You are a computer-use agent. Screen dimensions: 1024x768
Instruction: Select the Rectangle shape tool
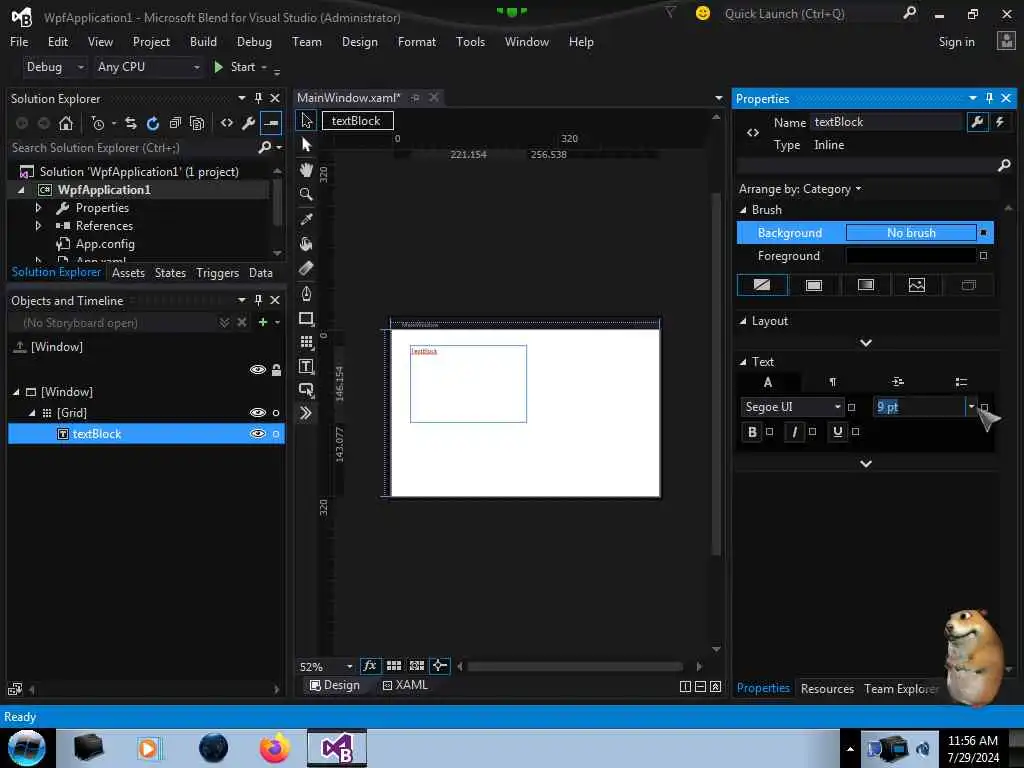306,318
